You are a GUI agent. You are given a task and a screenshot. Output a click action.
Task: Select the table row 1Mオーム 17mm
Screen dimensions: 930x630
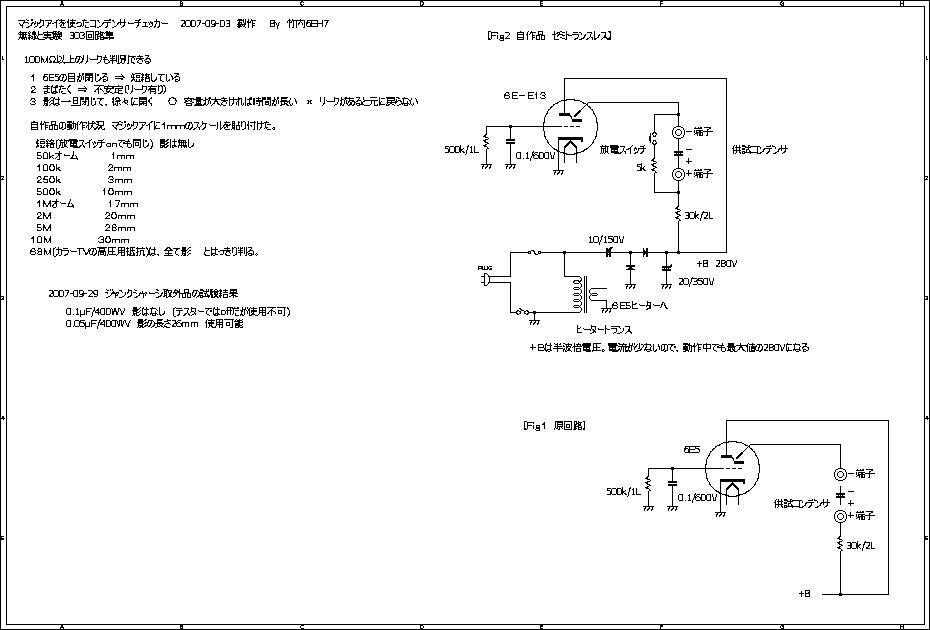87,203
